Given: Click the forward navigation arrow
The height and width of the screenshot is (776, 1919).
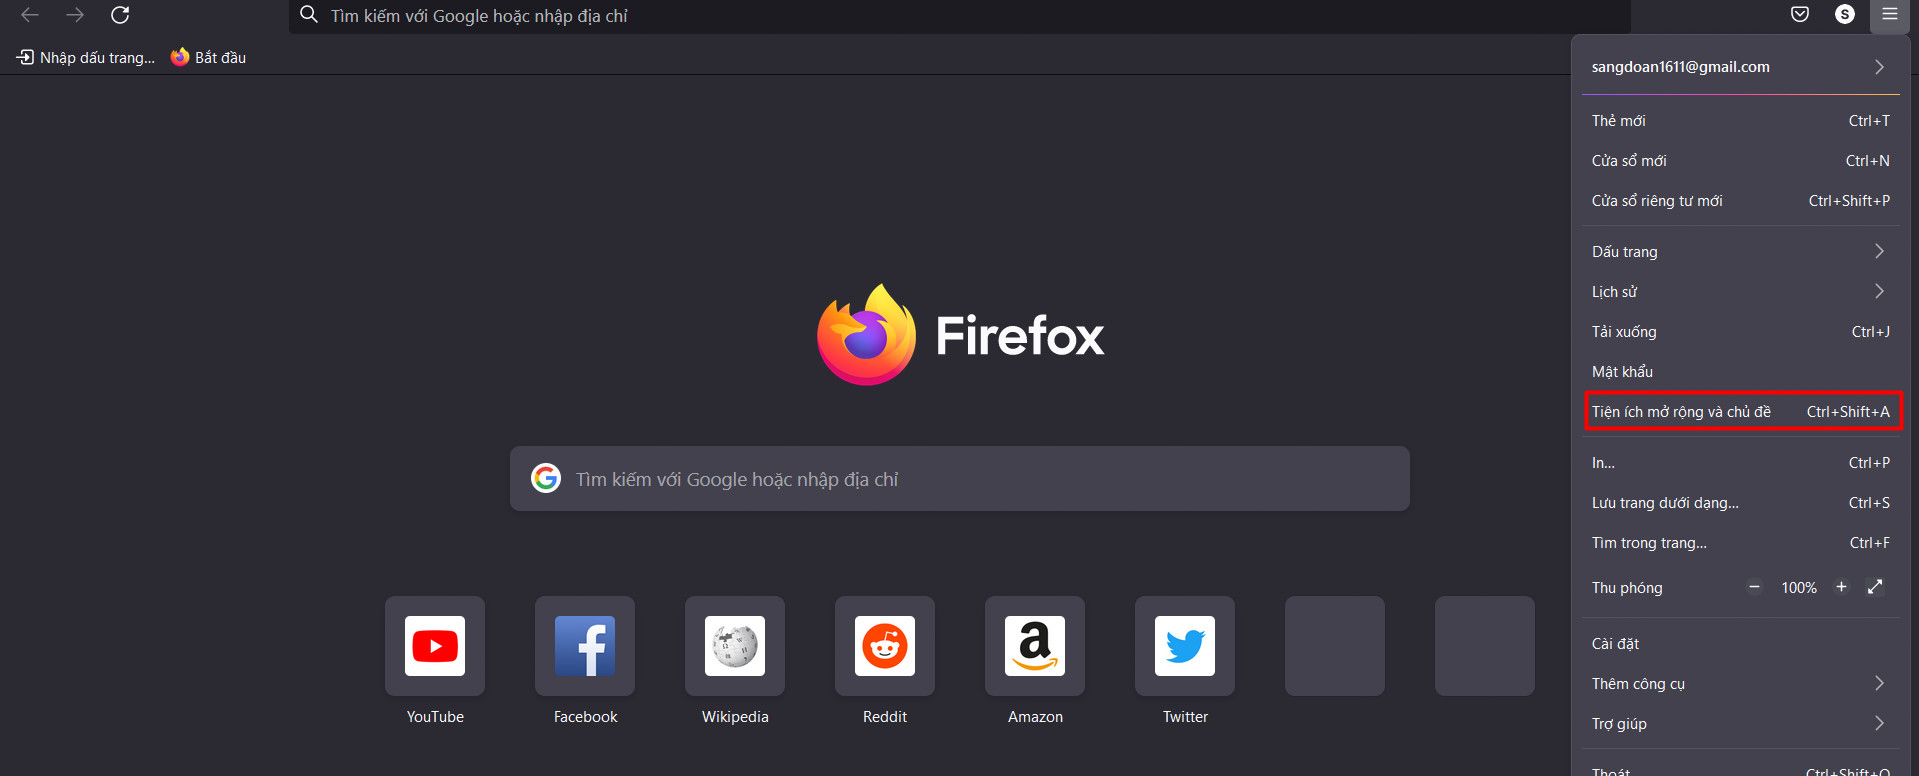Looking at the screenshot, I should [75, 15].
